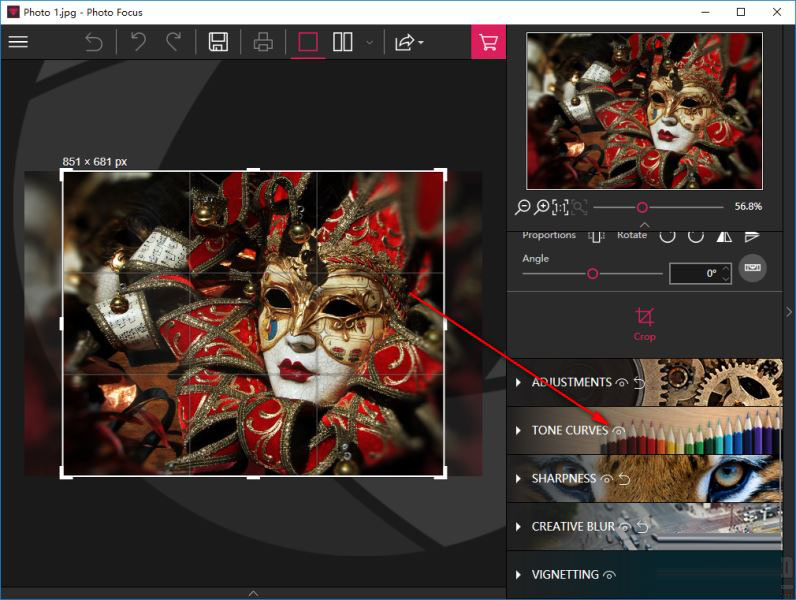
Task: Set zoom to 1:1 actual size
Action: pos(560,207)
